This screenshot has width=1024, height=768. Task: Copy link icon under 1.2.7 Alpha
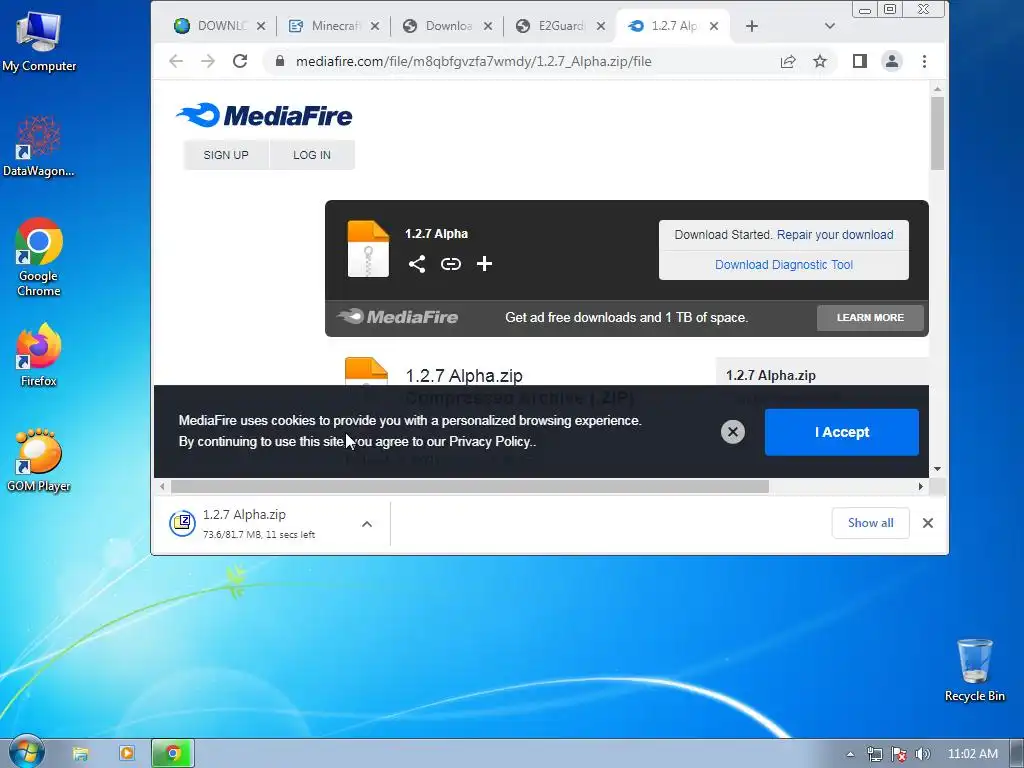click(451, 264)
